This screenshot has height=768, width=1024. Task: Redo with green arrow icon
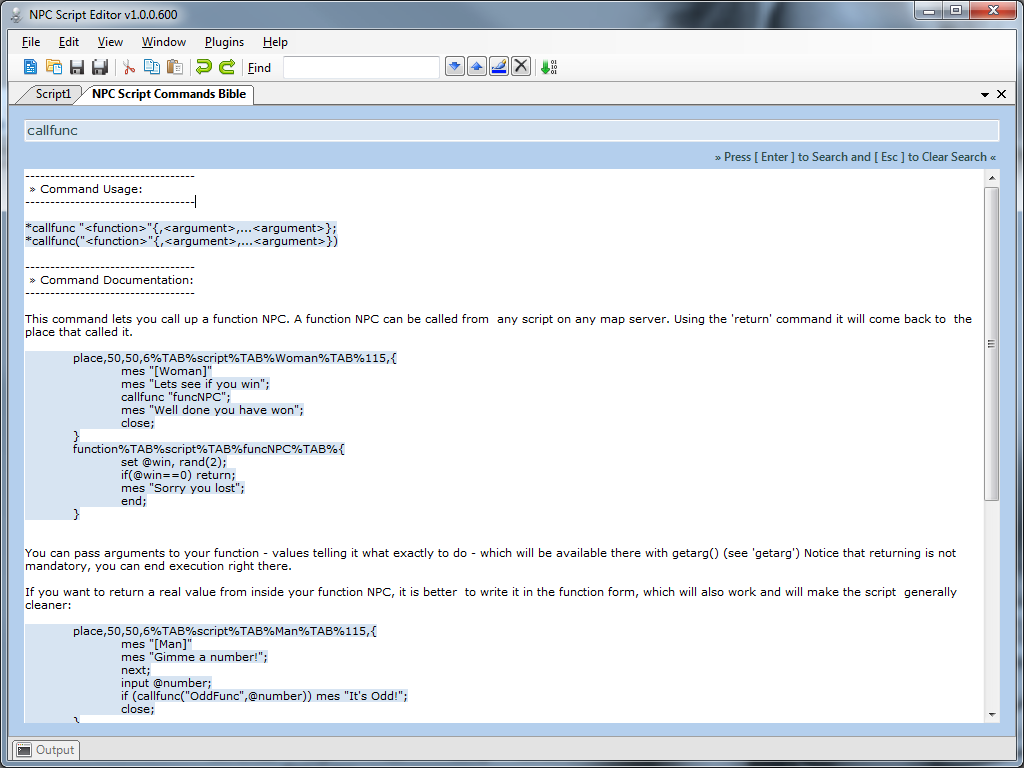click(227, 67)
